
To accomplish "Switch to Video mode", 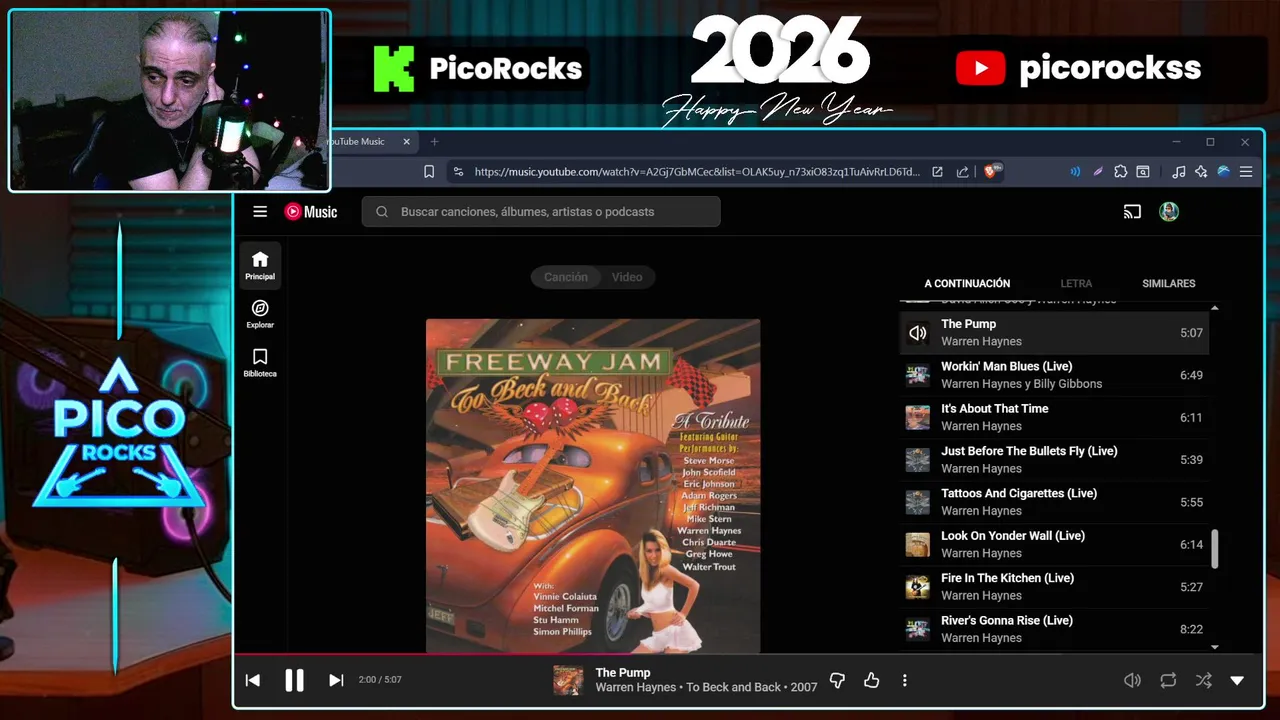I will click(x=627, y=277).
